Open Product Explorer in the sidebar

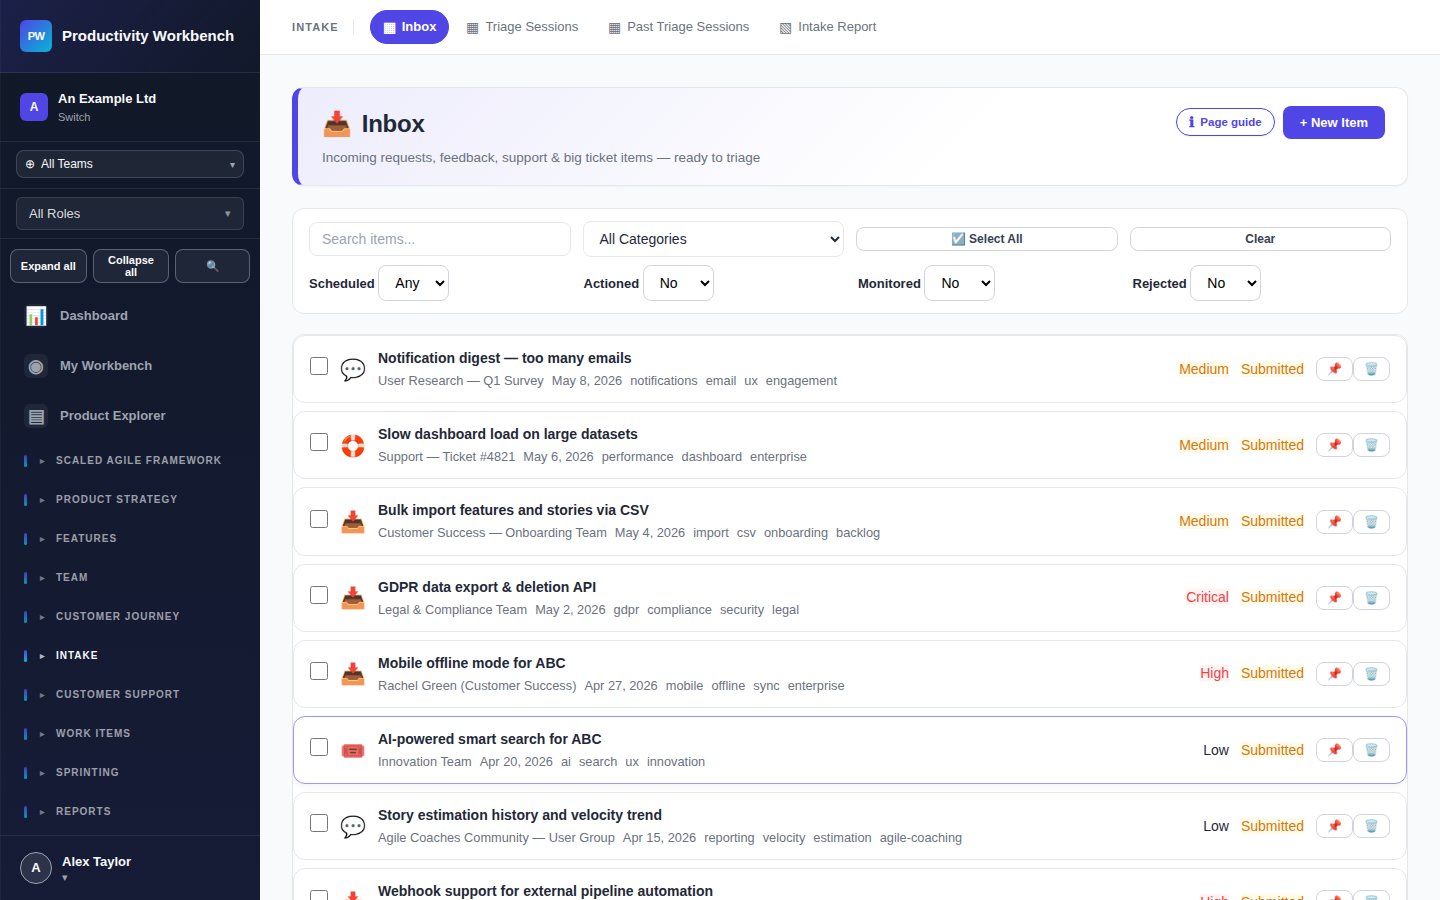[x=130, y=416]
